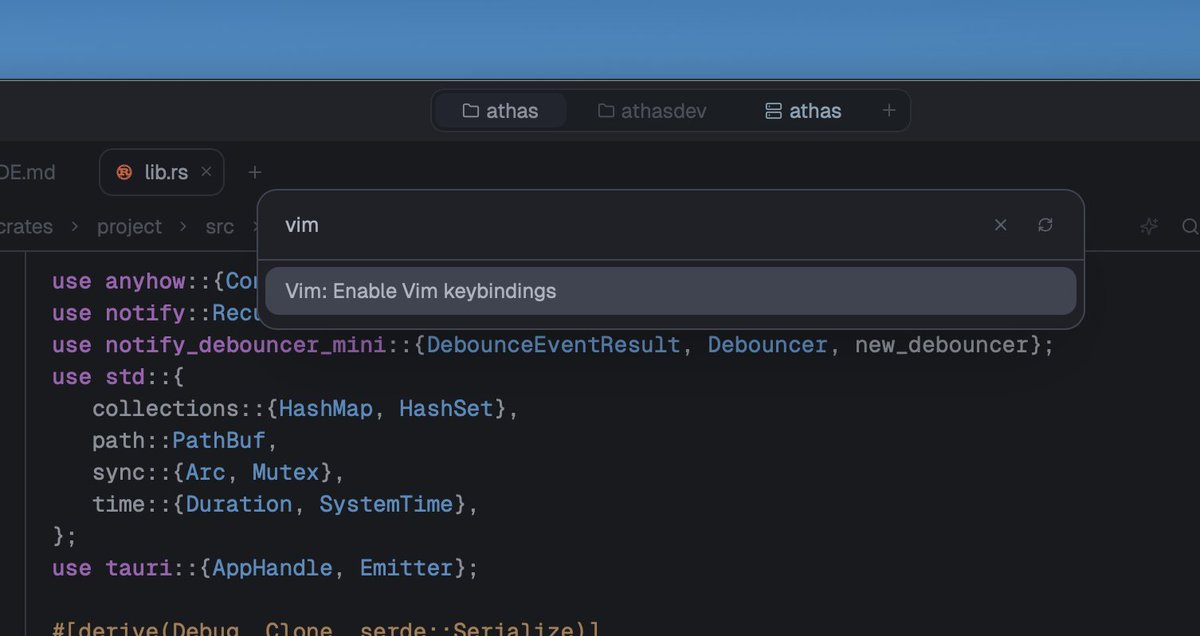This screenshot has height=636, width=1200.
Task: Clear the command palette with the X icon
Action: coord(1000,225)
